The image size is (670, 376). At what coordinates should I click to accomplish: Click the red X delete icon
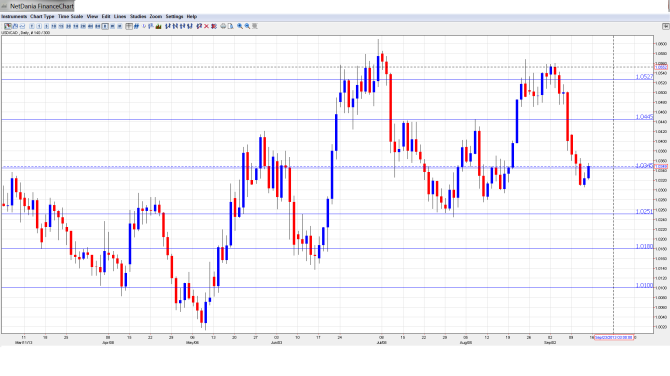[206, 26]
